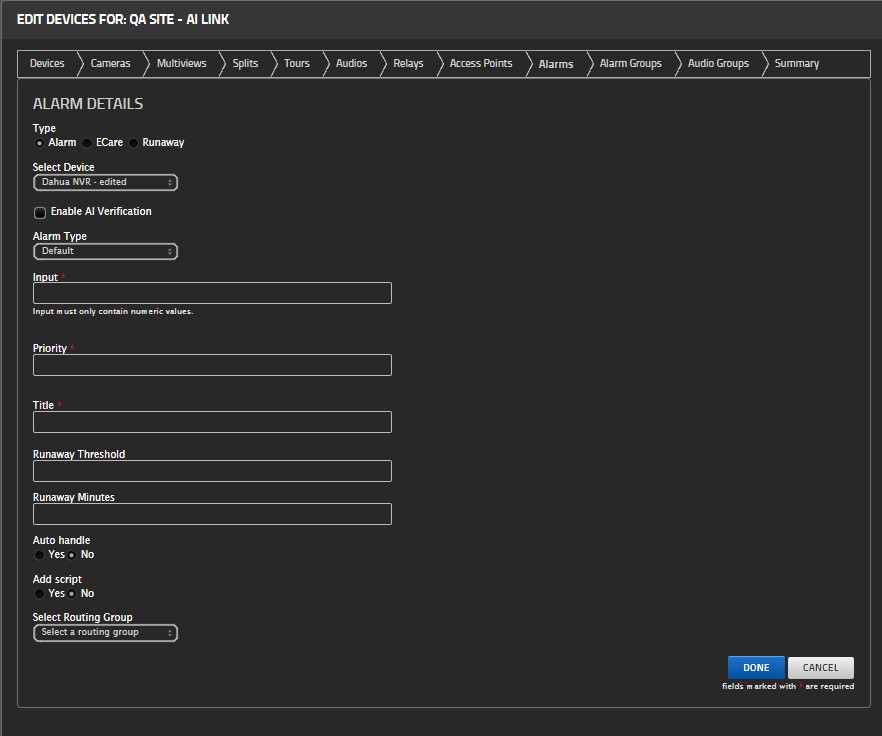Select the Access Points tab
This screenshot has width=882, height=736.
tap(480, 63)
